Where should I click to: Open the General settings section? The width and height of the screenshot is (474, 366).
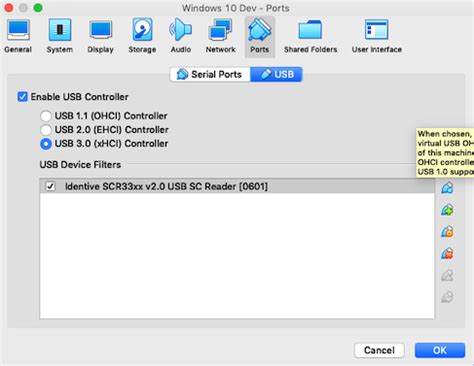pyautogui.click(x=18, y=36)
